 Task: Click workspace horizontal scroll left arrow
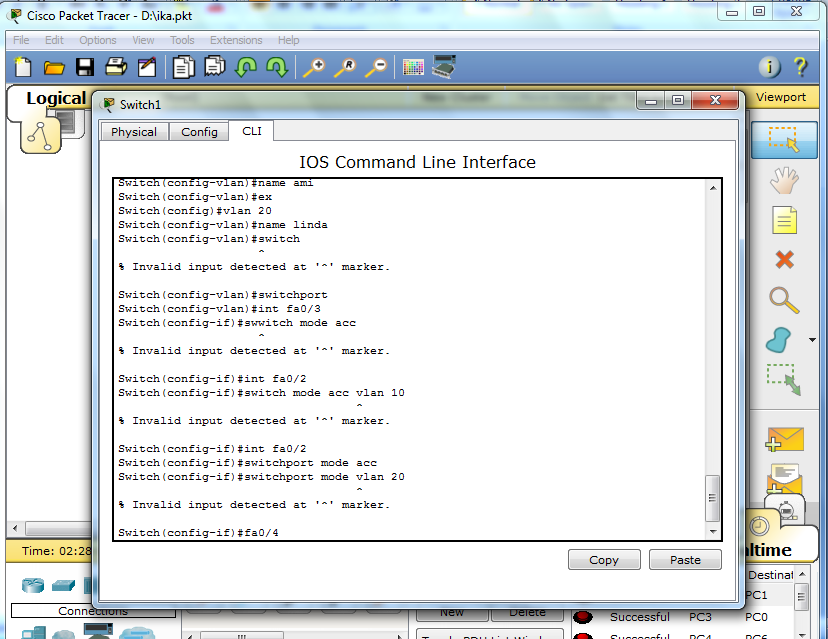[15, 528]
